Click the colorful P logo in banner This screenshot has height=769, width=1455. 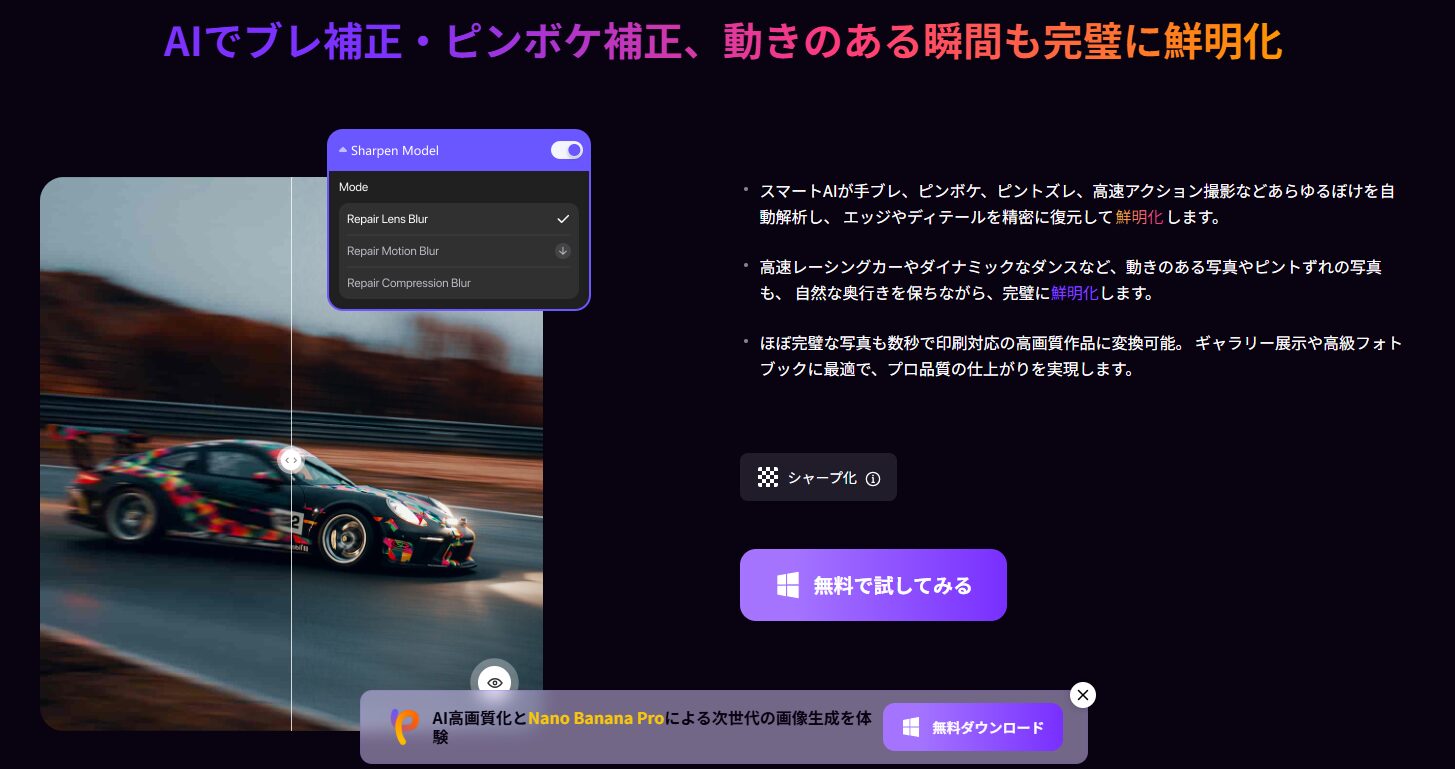pyautogui.click(x=405, y=727)
